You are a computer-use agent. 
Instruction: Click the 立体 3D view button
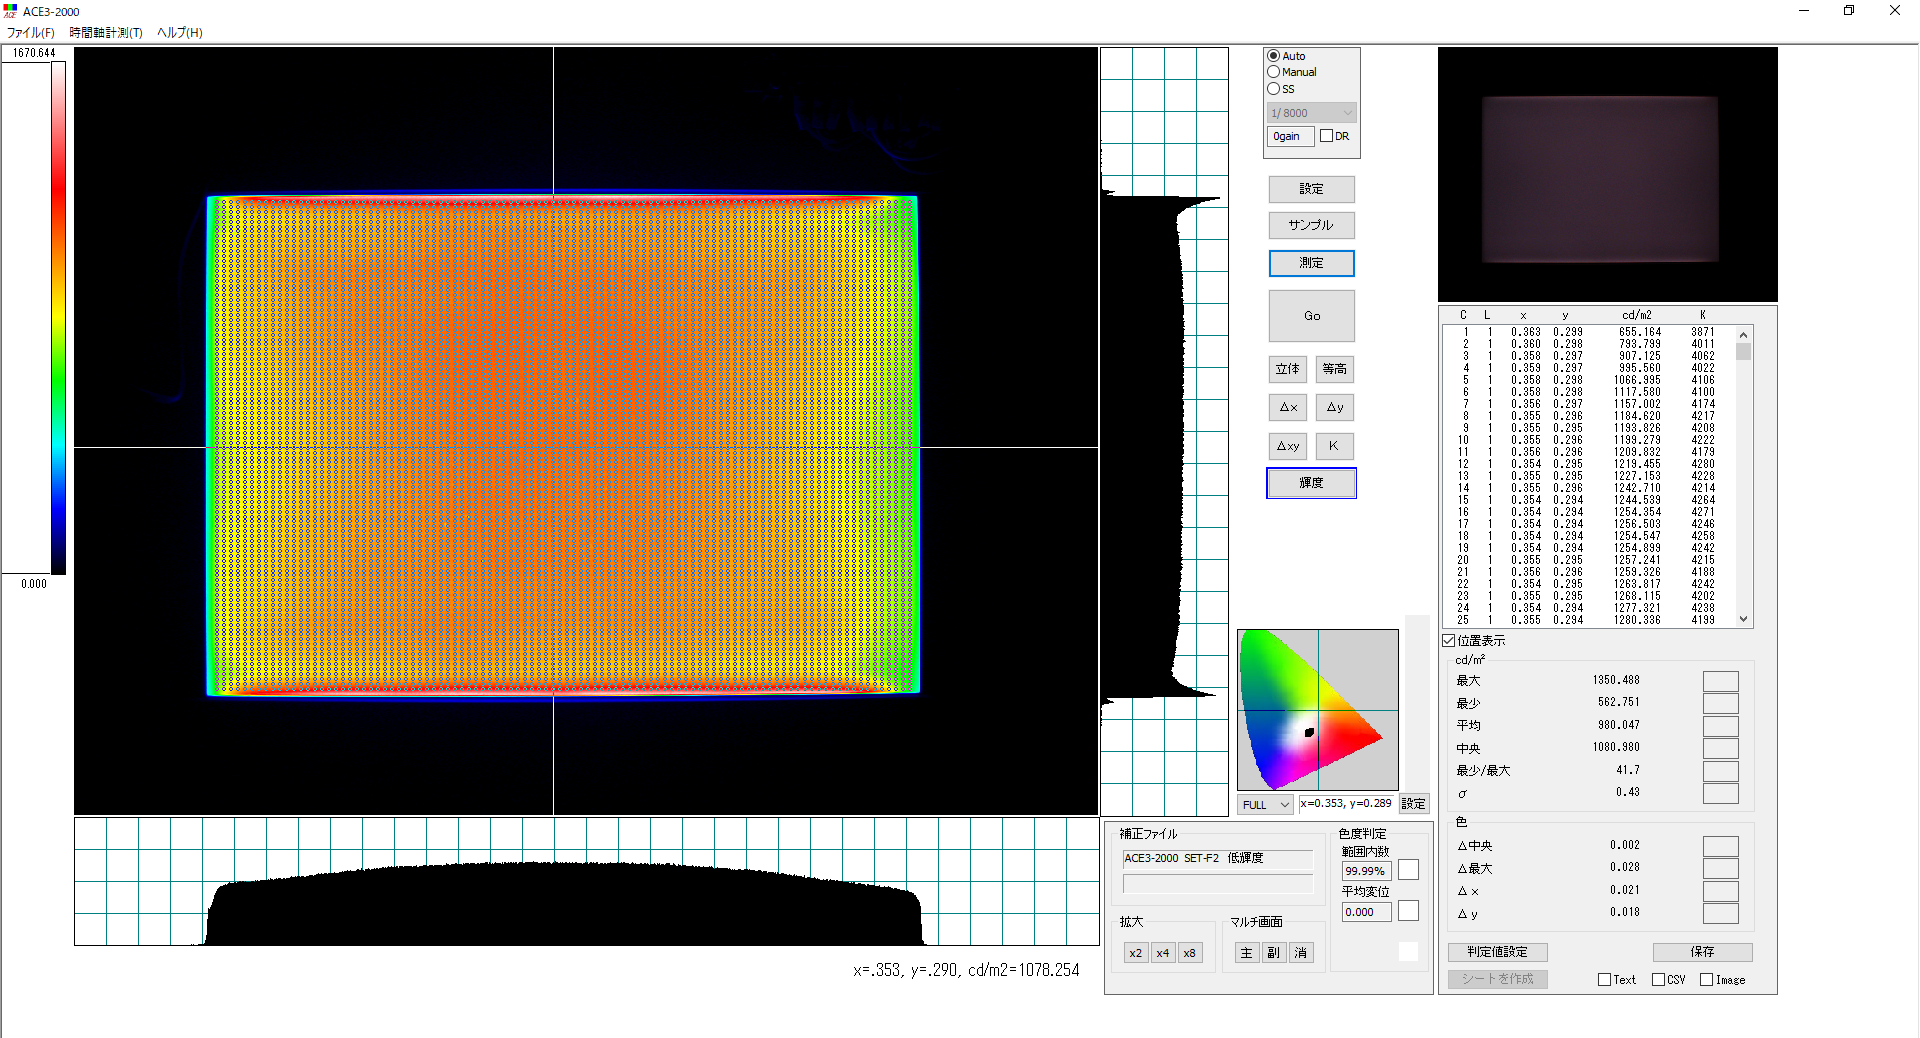point(1287,369)
